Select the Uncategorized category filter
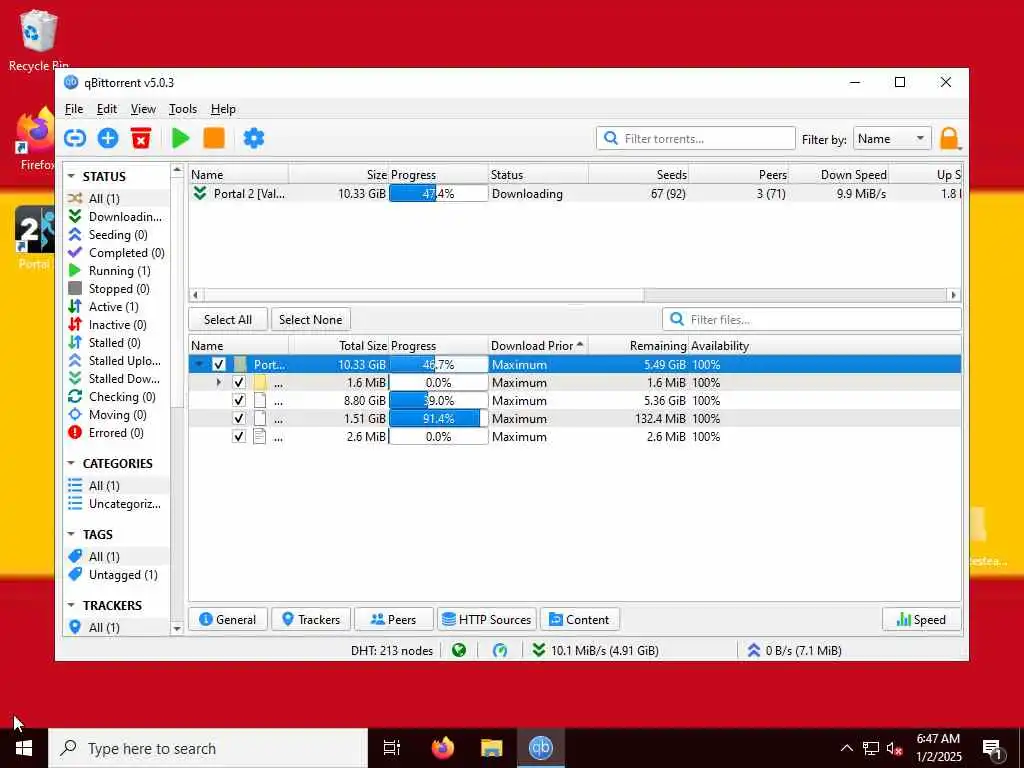 (117, 504)
